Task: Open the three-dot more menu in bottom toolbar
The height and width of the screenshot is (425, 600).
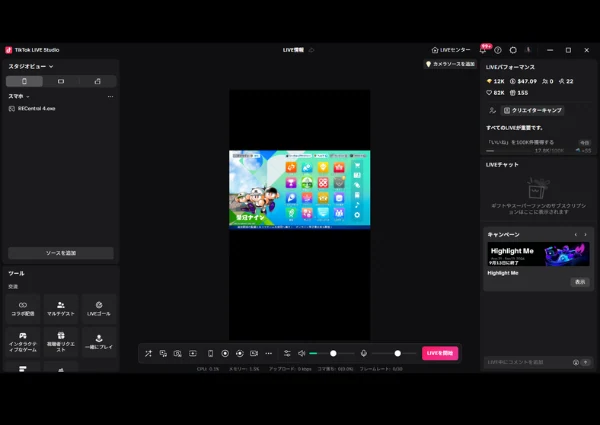Action: click(269, 353)
